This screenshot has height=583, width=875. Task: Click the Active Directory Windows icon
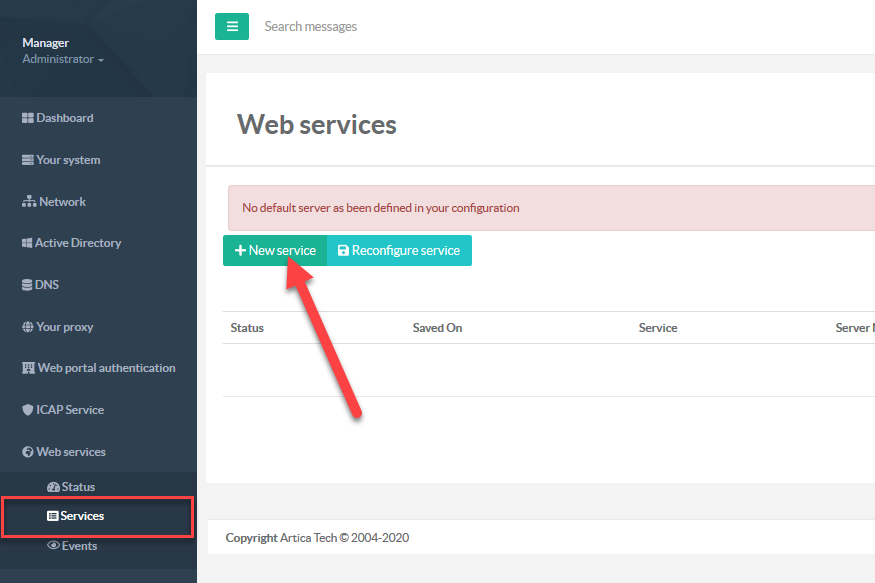(x=27, y=243)
